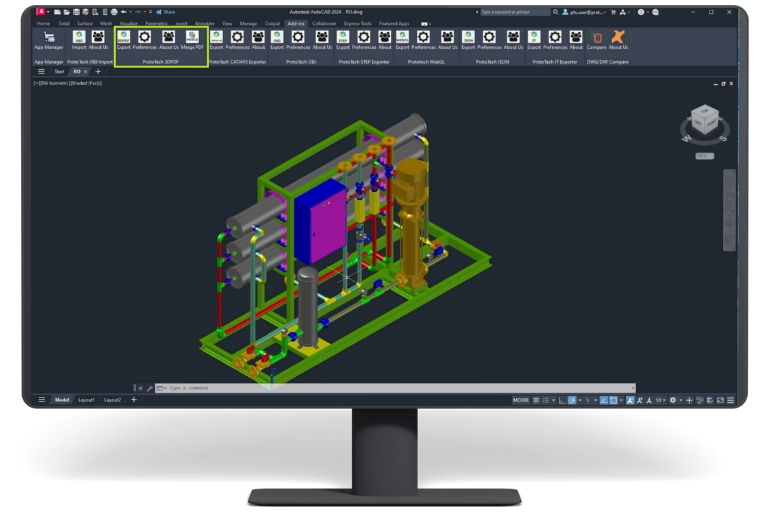Open the file tab hamburger menu

[41, 72]
